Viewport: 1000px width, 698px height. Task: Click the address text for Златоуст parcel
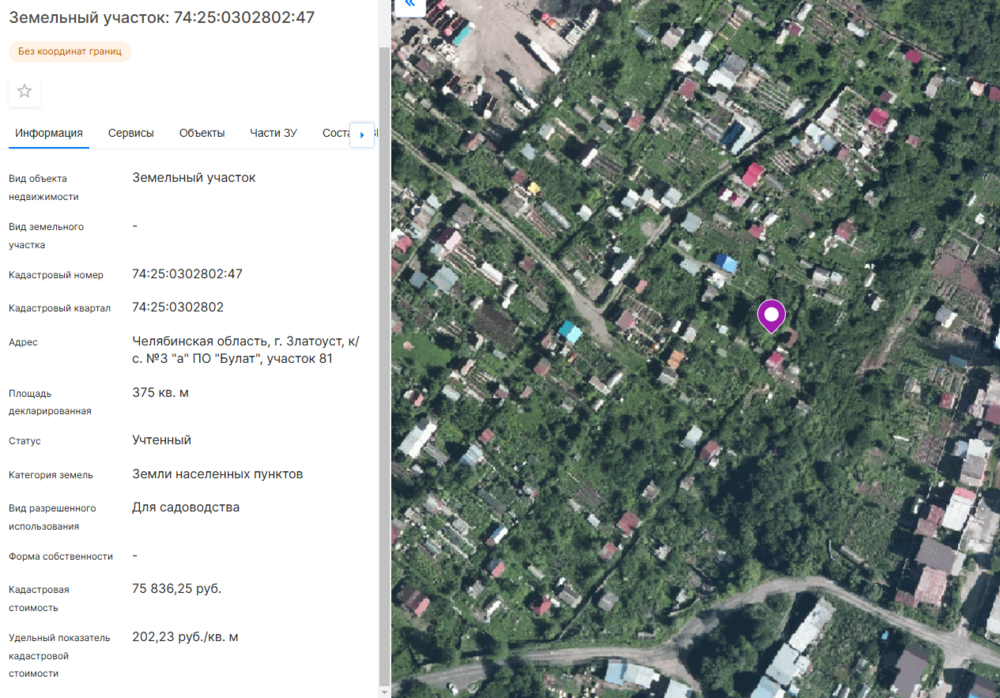[245, 350]
